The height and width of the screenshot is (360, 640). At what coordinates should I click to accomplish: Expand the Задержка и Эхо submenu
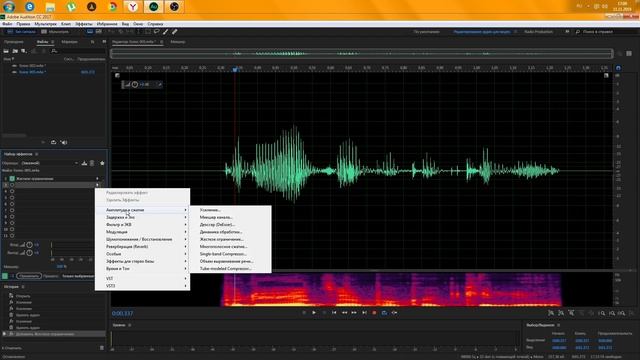(142, 217)
